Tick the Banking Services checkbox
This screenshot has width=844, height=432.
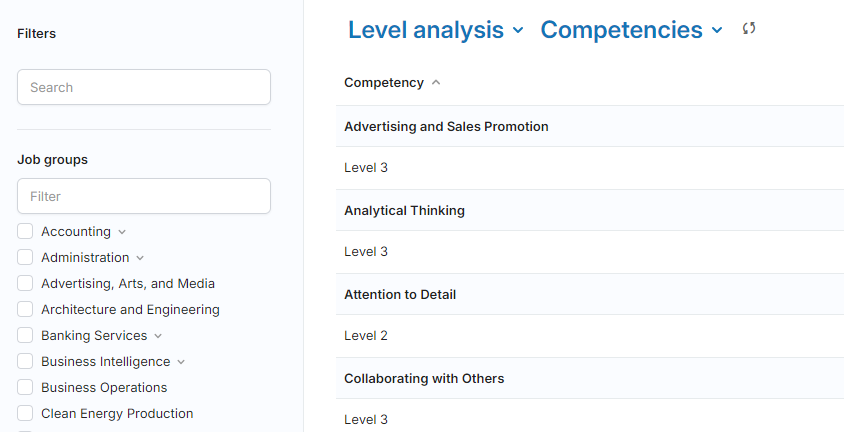(x=26, y=336)
